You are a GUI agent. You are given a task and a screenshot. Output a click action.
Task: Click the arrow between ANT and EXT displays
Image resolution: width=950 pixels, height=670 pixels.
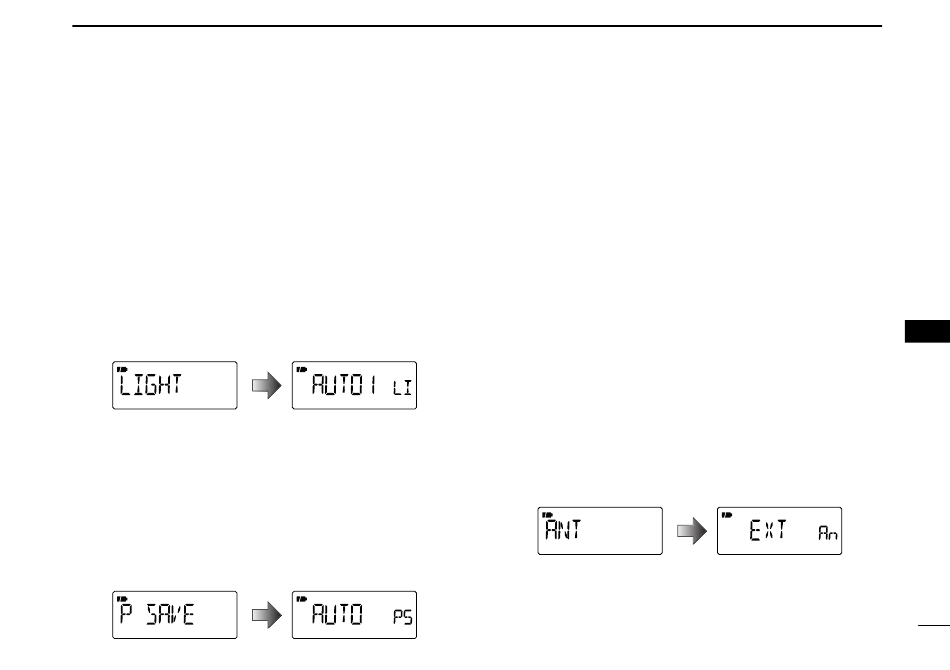pos(692,531)
